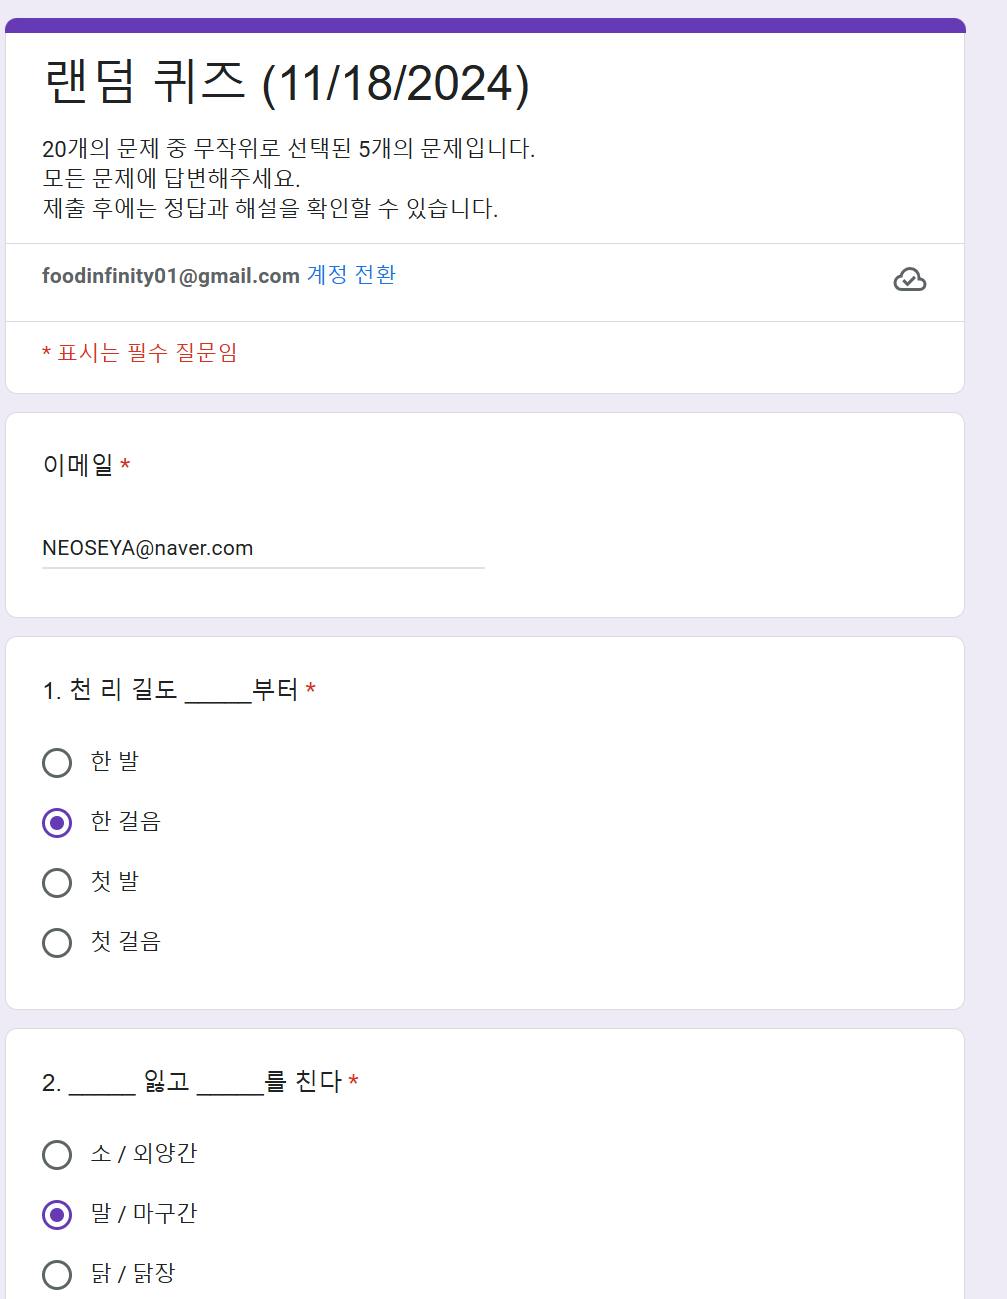Click the red 표시는 필수 질문임 notice
This screenshot has height=1299, width=1007.
140,353
